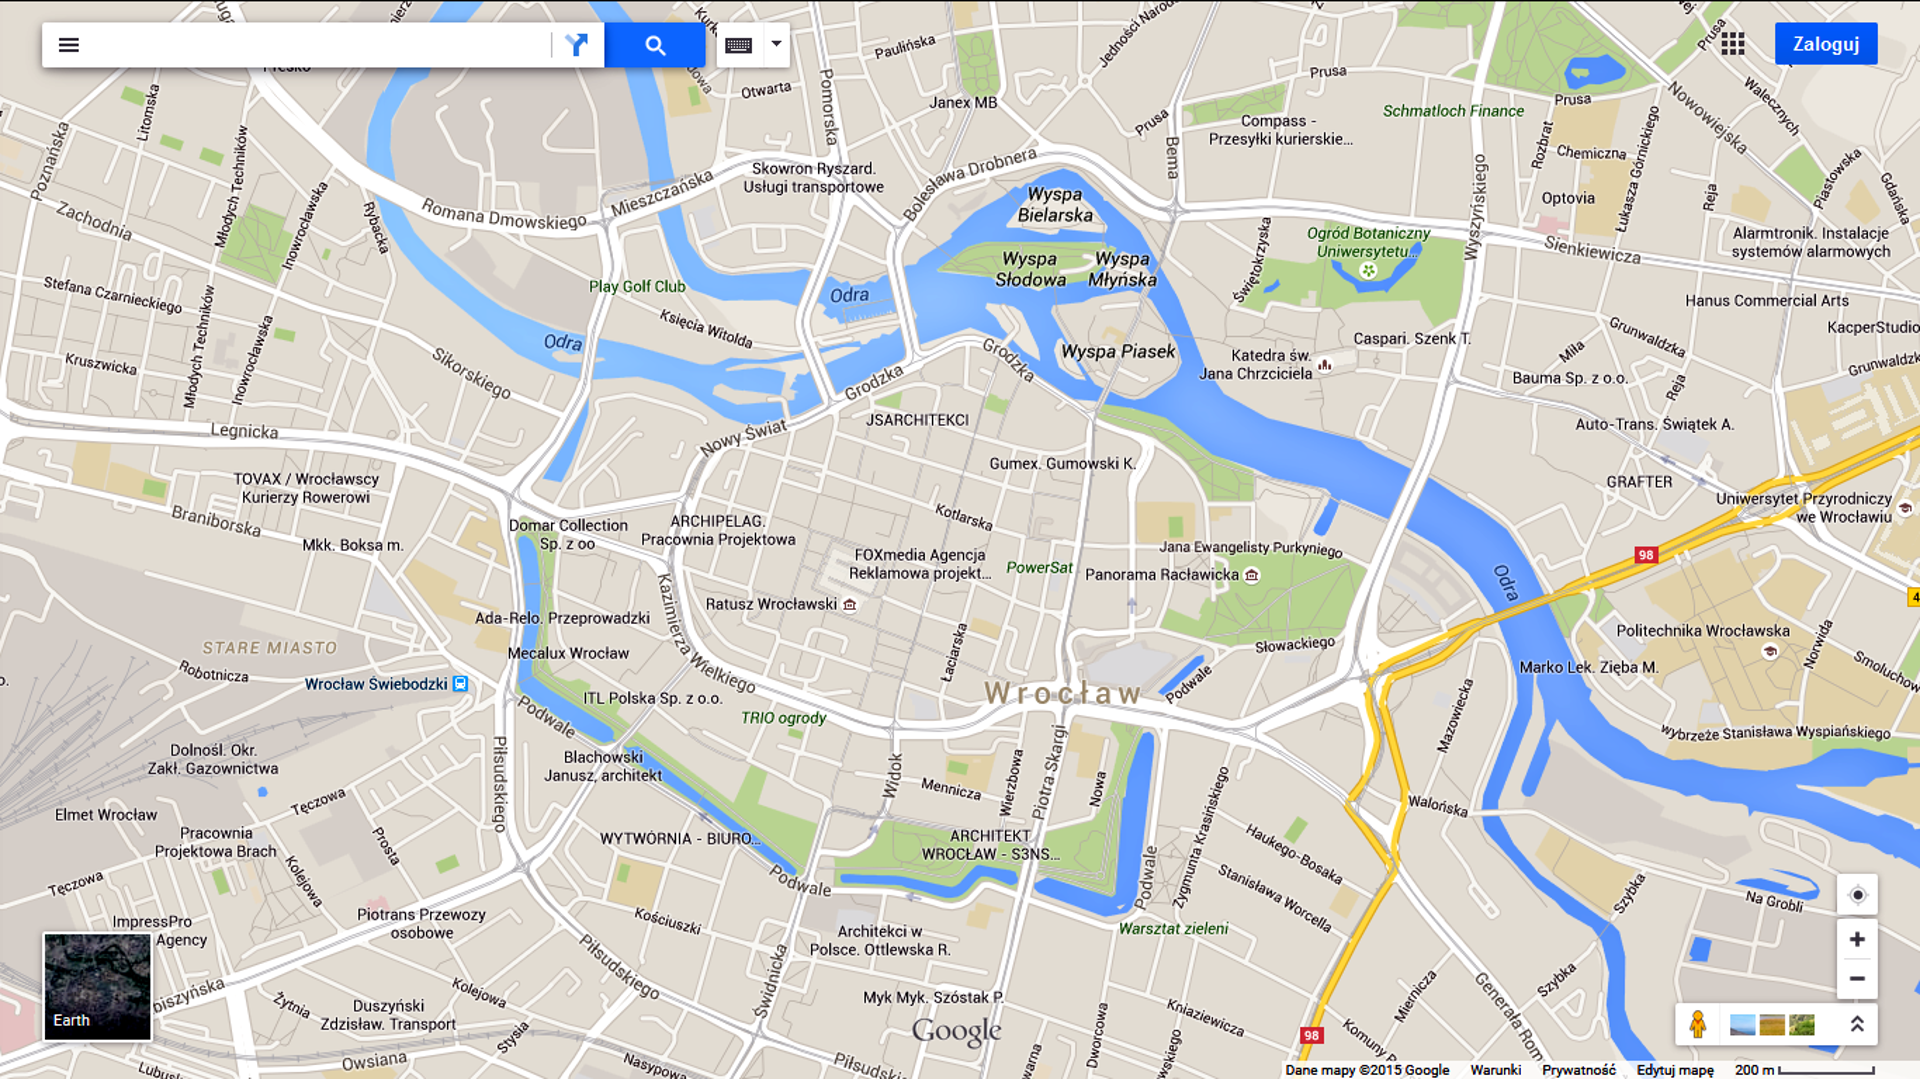Expand the imagery strip with chevron
This screenshot has height=1079, width=1920.
pos(1857,1024)
